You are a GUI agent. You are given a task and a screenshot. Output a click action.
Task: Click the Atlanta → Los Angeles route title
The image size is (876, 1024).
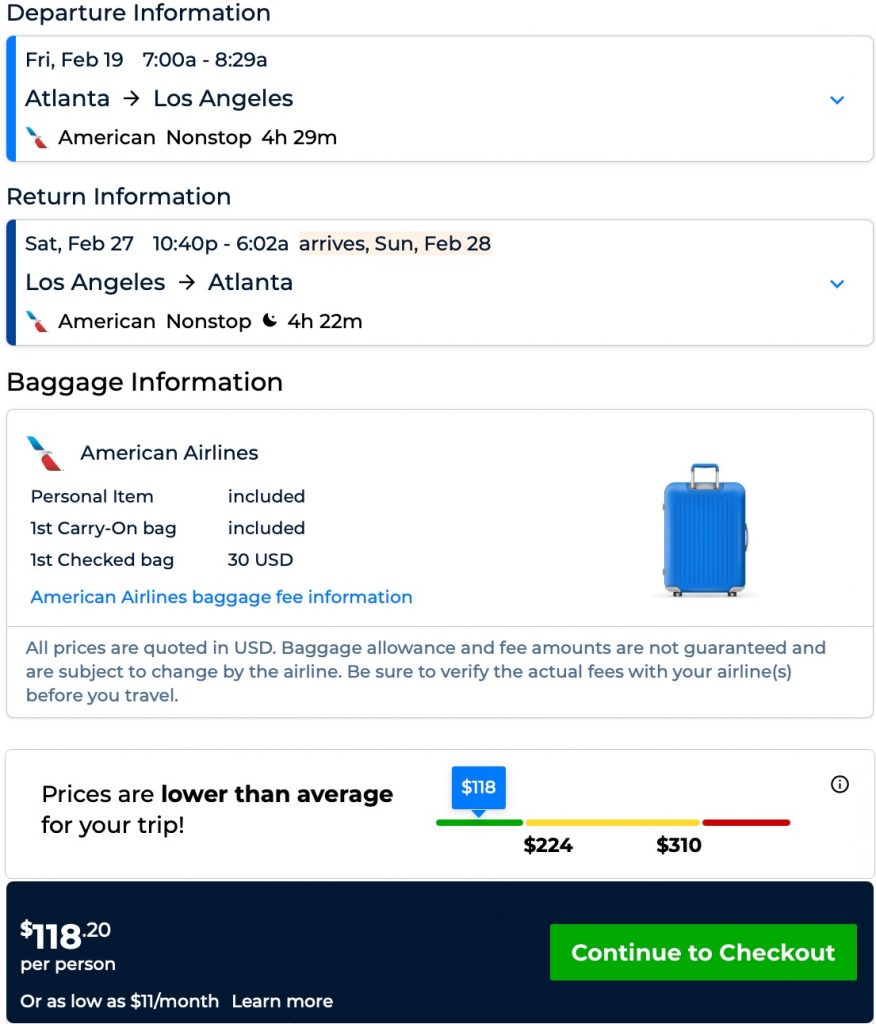tap(159, 99)
